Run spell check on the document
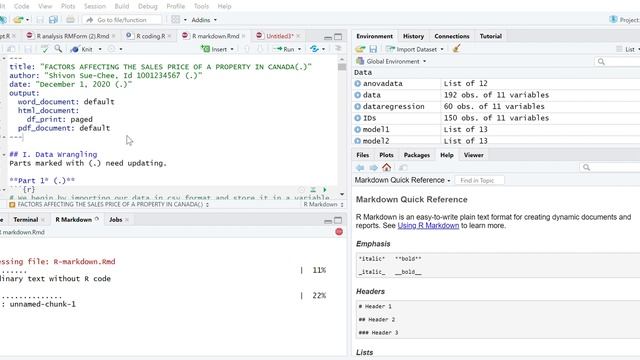The image size is (640, 360). 44,49
